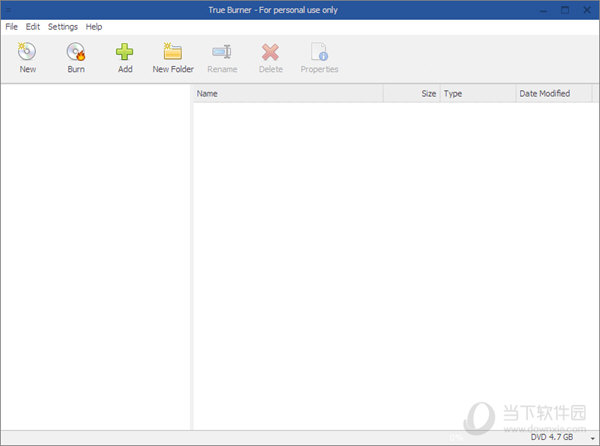Sort the list by Name column
Screen dimensions: 600x446
click(289, 94)
